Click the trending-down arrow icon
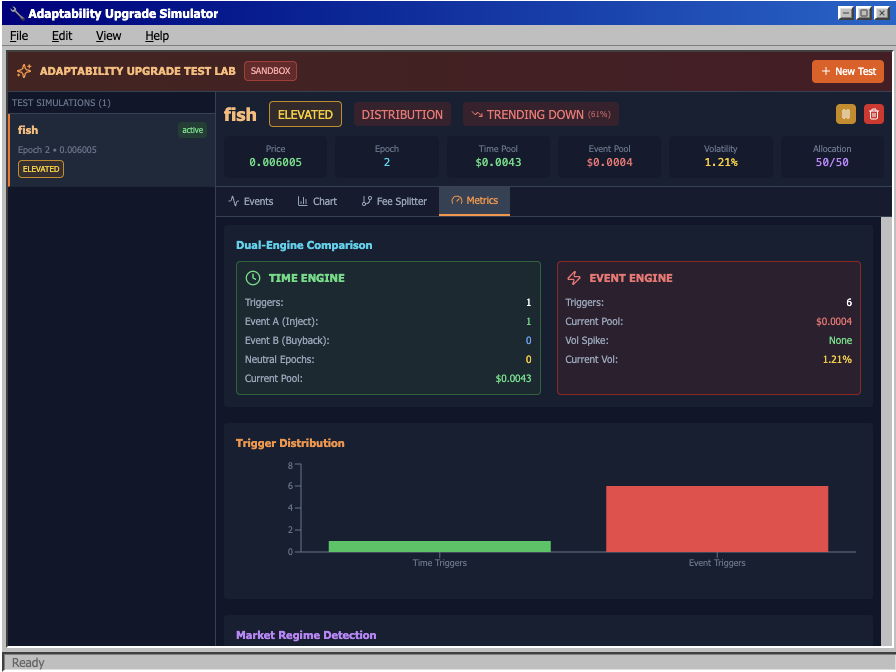896x672 pixels. click(477, 114)
